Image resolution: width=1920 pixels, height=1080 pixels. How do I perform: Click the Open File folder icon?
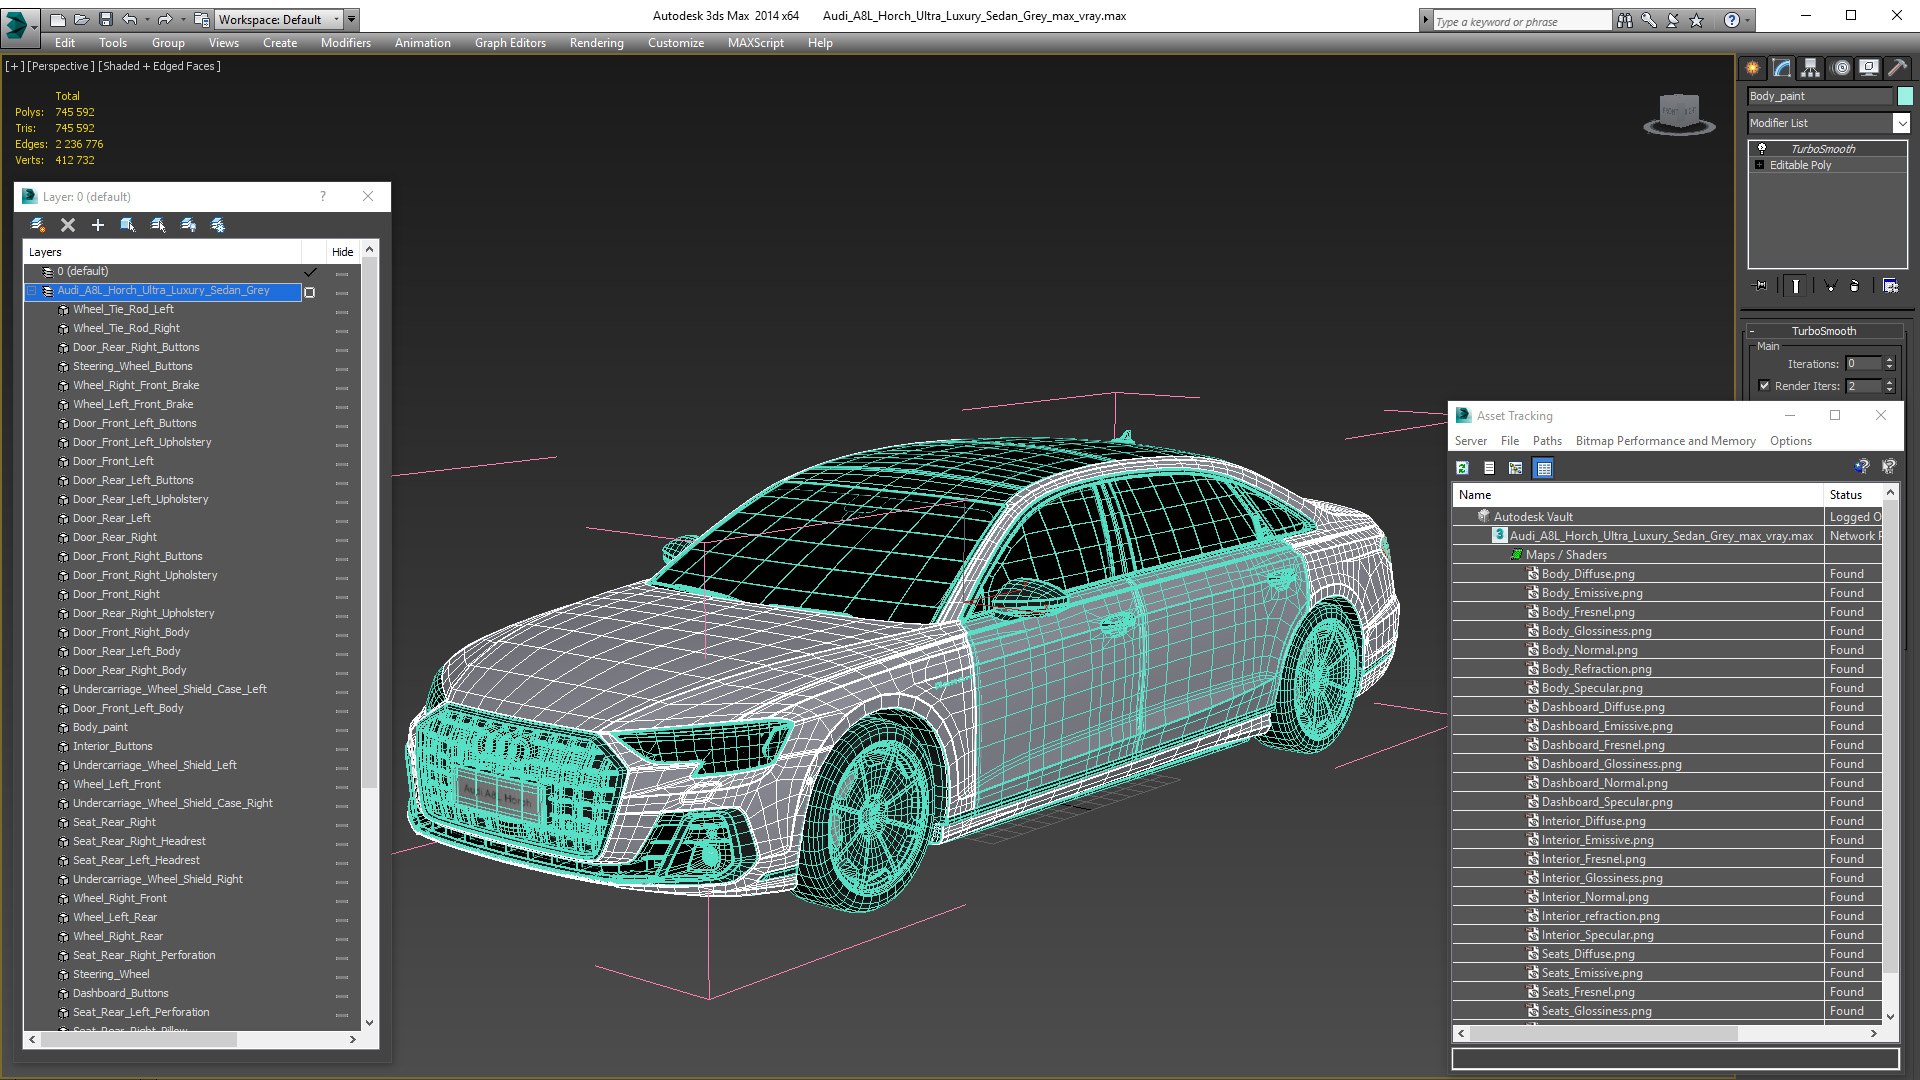81,19
